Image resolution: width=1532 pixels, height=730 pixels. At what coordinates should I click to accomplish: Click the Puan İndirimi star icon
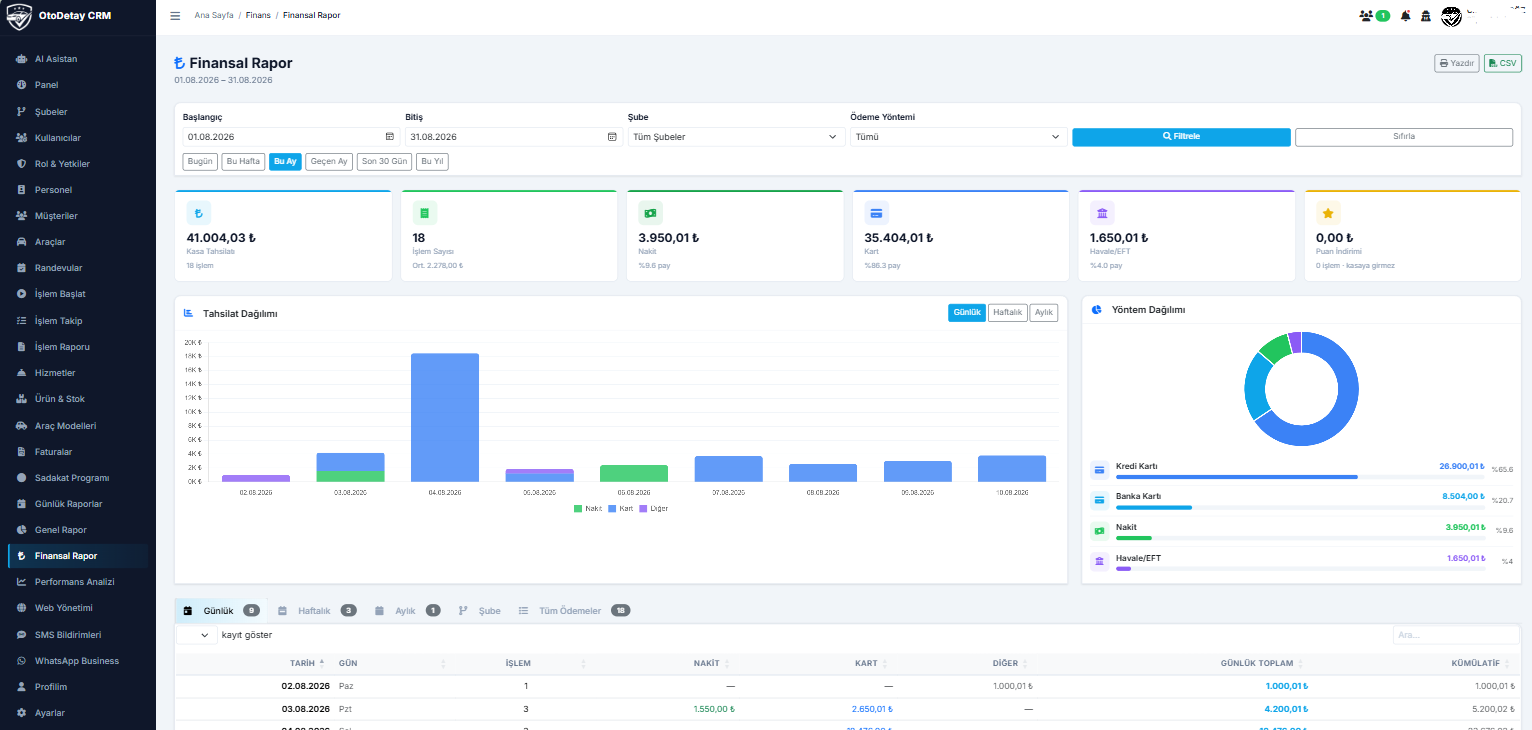1328,213
